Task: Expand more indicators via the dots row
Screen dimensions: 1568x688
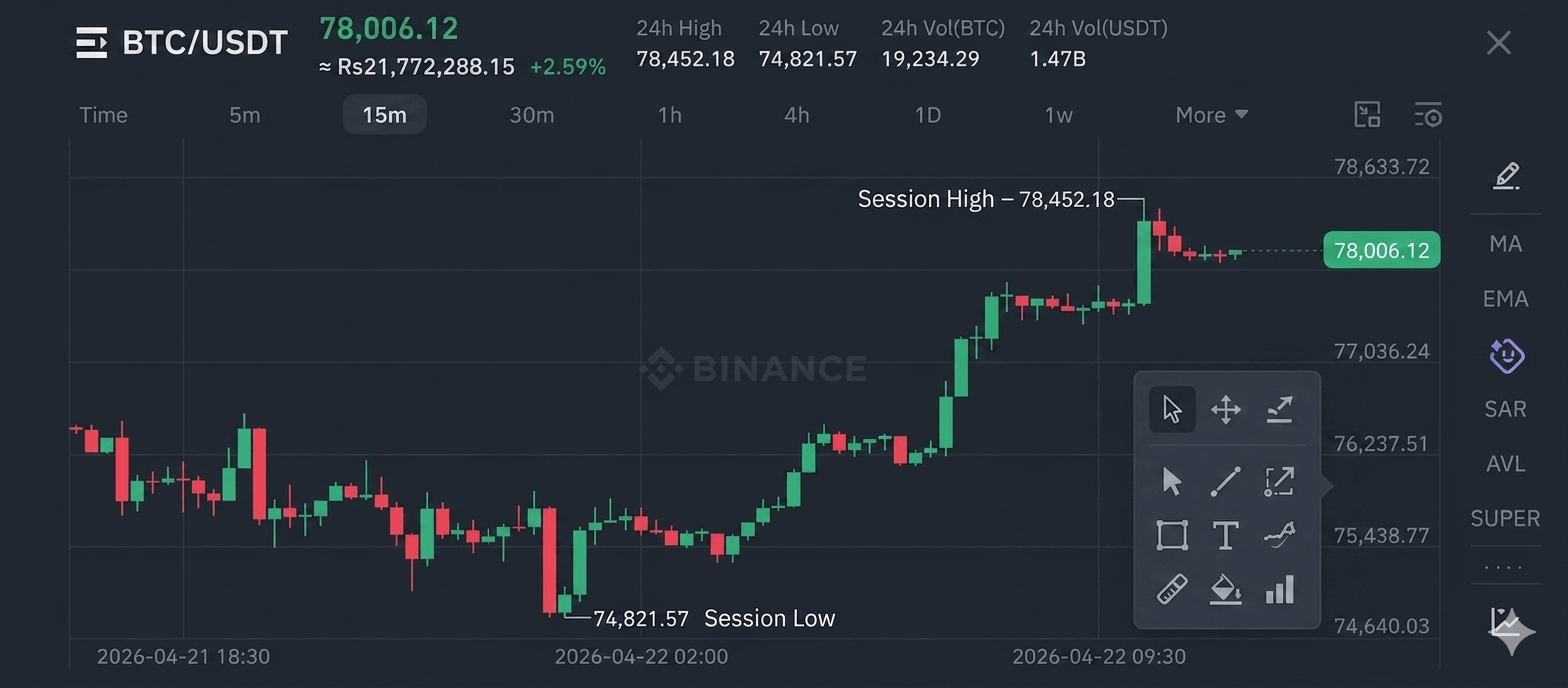Action: 1504,568
